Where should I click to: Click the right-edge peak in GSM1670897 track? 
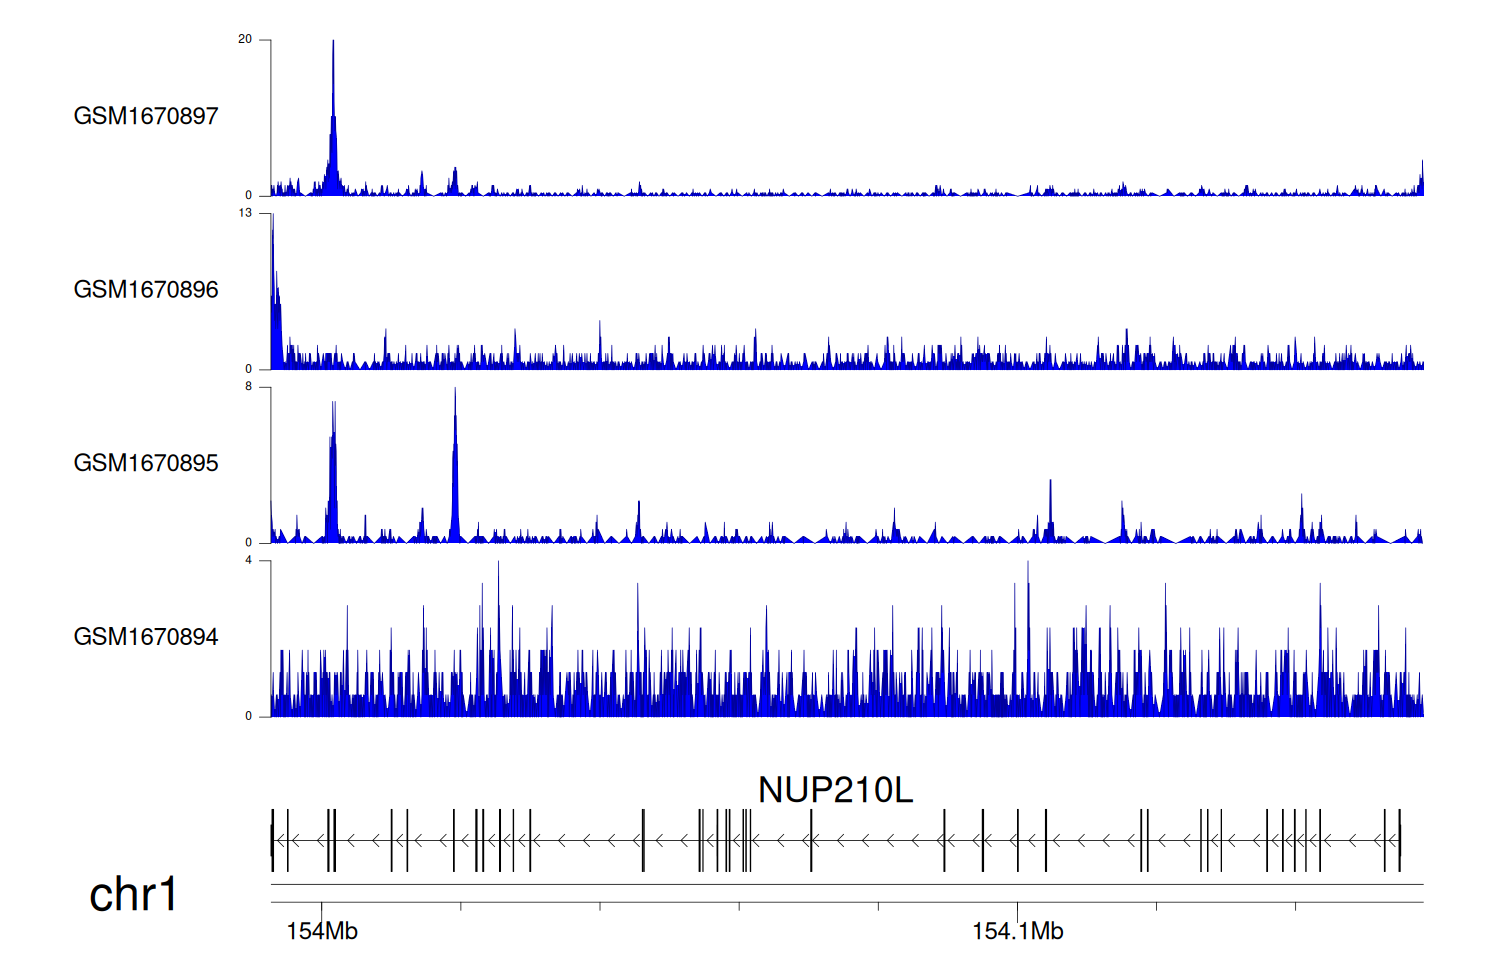coord(1421,180)
